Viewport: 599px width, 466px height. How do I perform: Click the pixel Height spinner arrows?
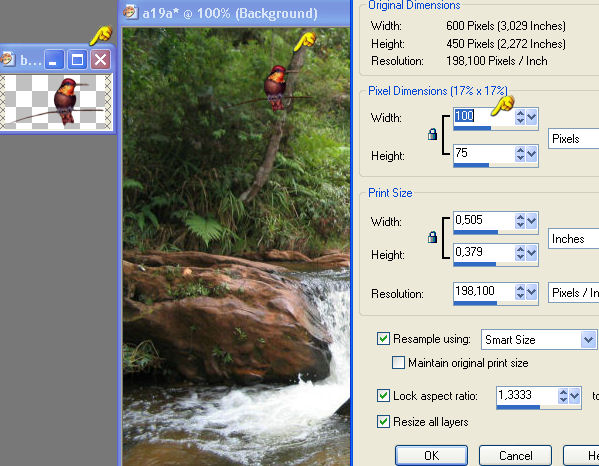click(x=520, y=154)
